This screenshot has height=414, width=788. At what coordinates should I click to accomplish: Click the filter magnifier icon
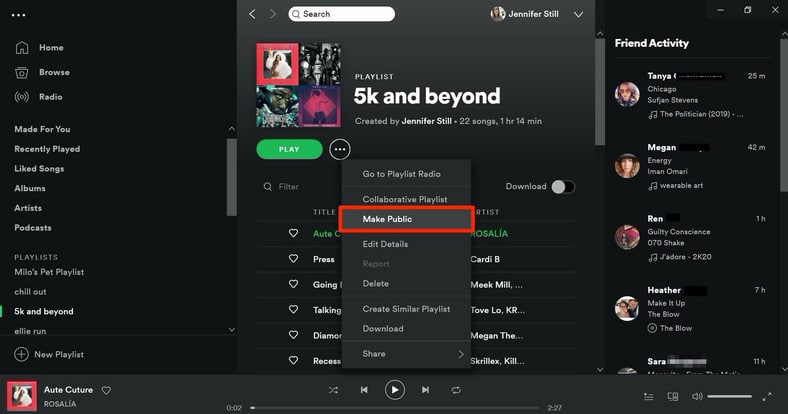[x=267, y=186]
